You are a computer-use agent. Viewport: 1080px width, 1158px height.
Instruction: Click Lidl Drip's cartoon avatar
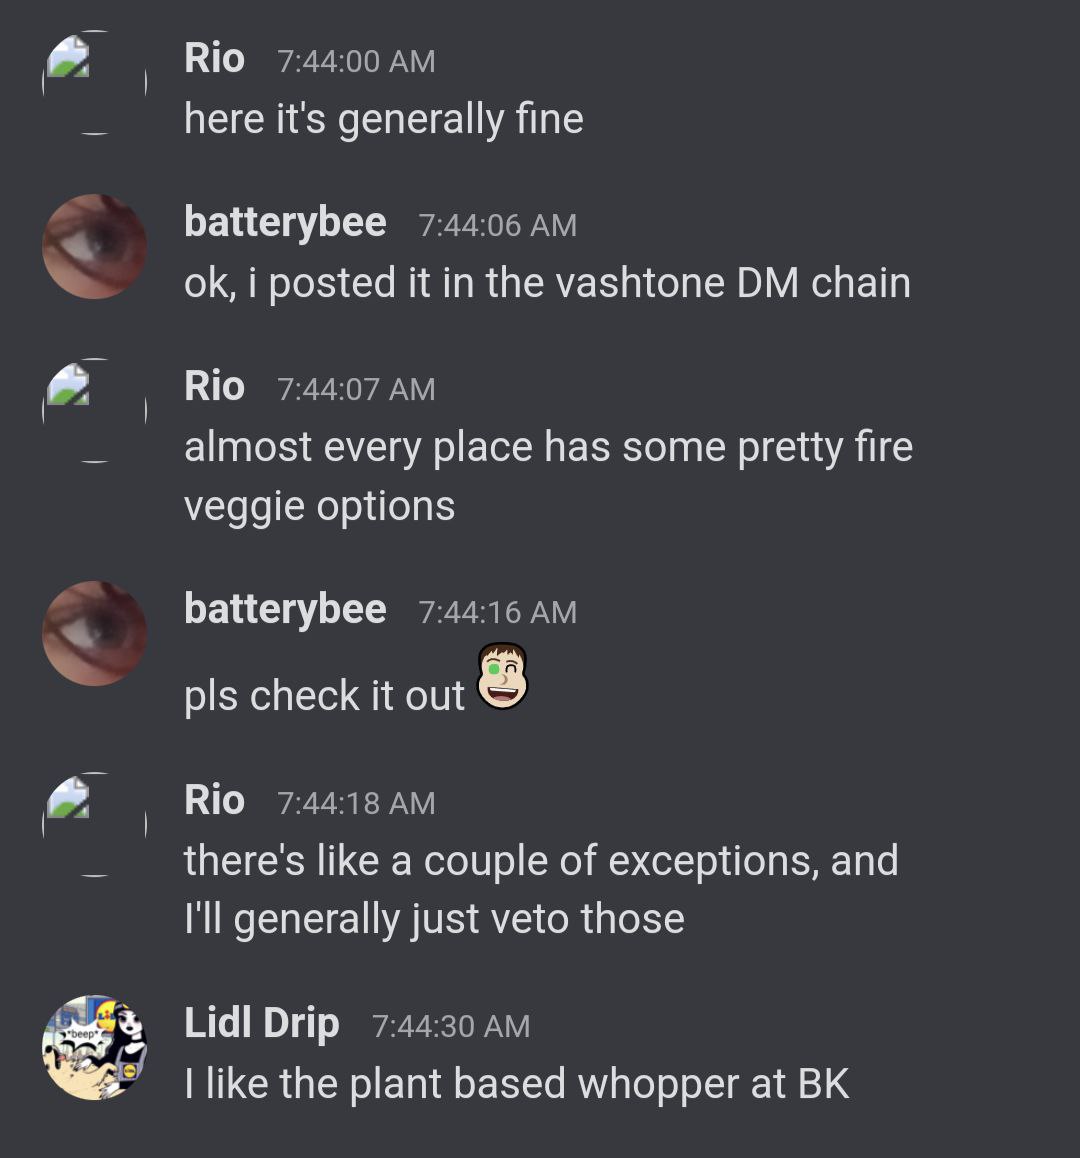(x=94, y=1047)
